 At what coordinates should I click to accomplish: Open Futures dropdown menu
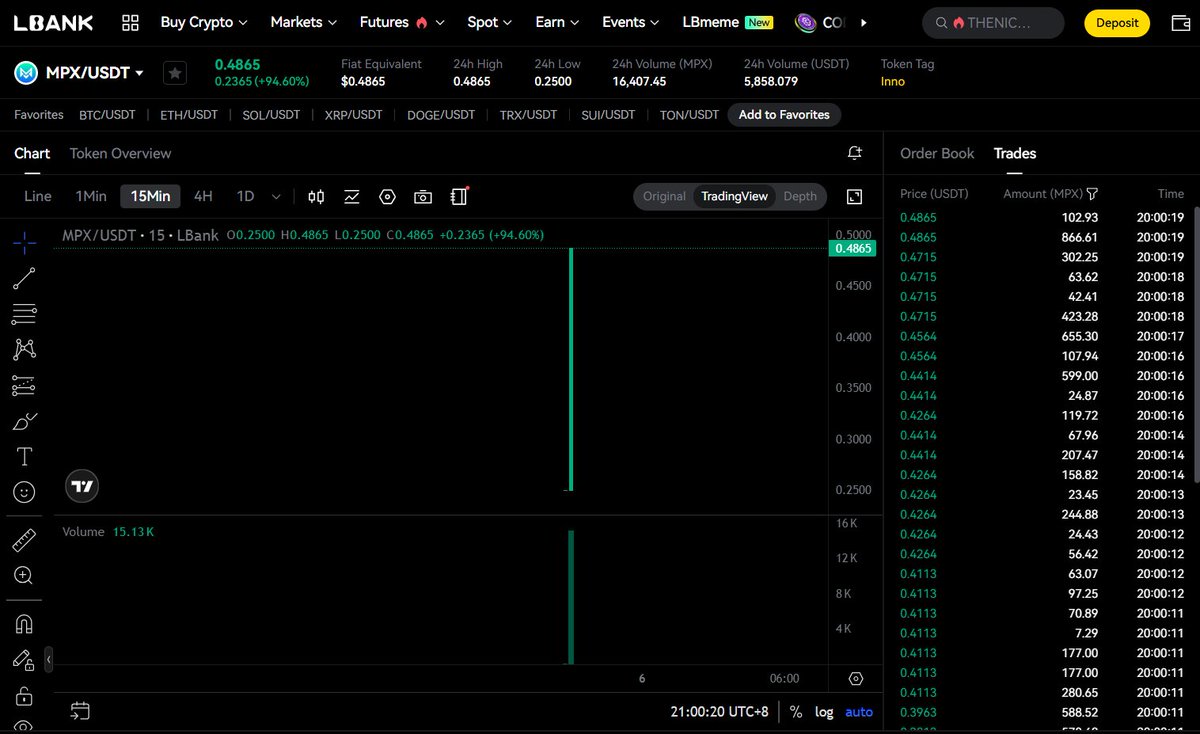[x=402, y=22]
